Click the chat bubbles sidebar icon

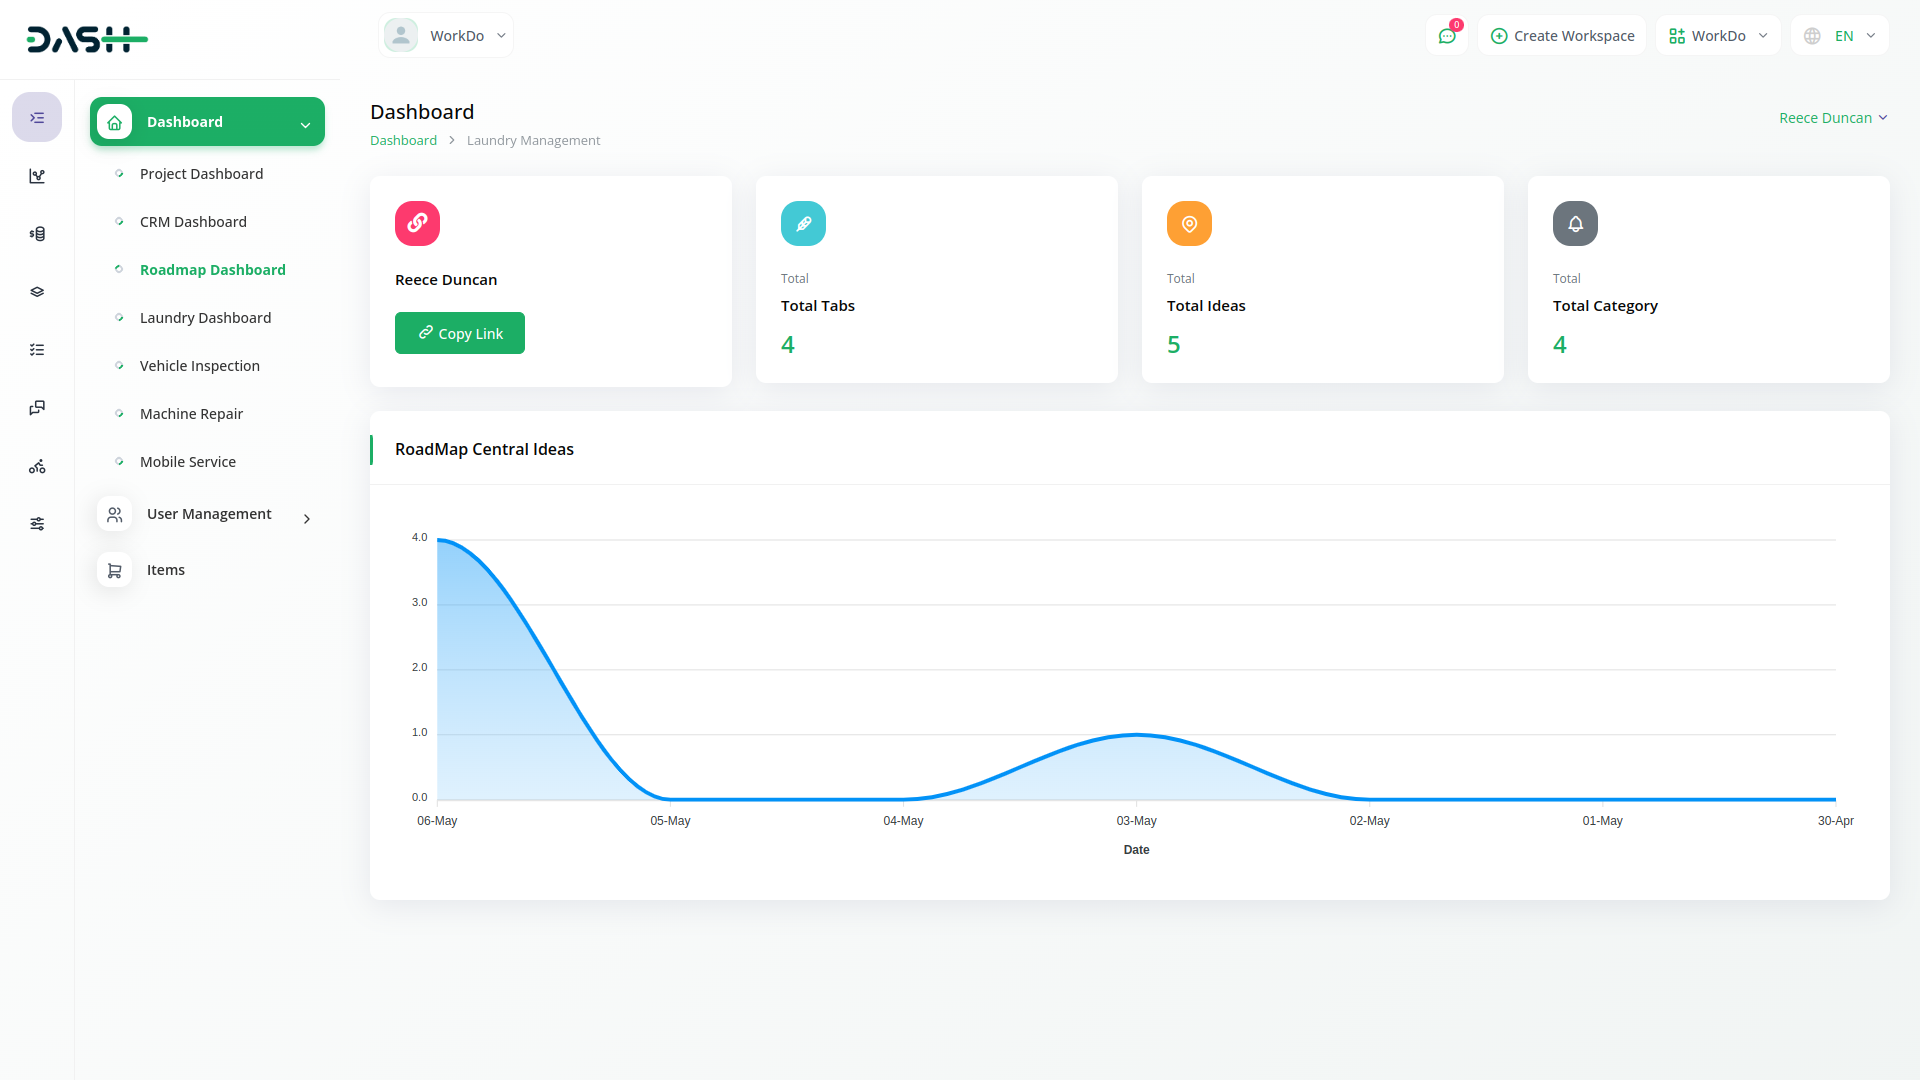coord(37,408)
